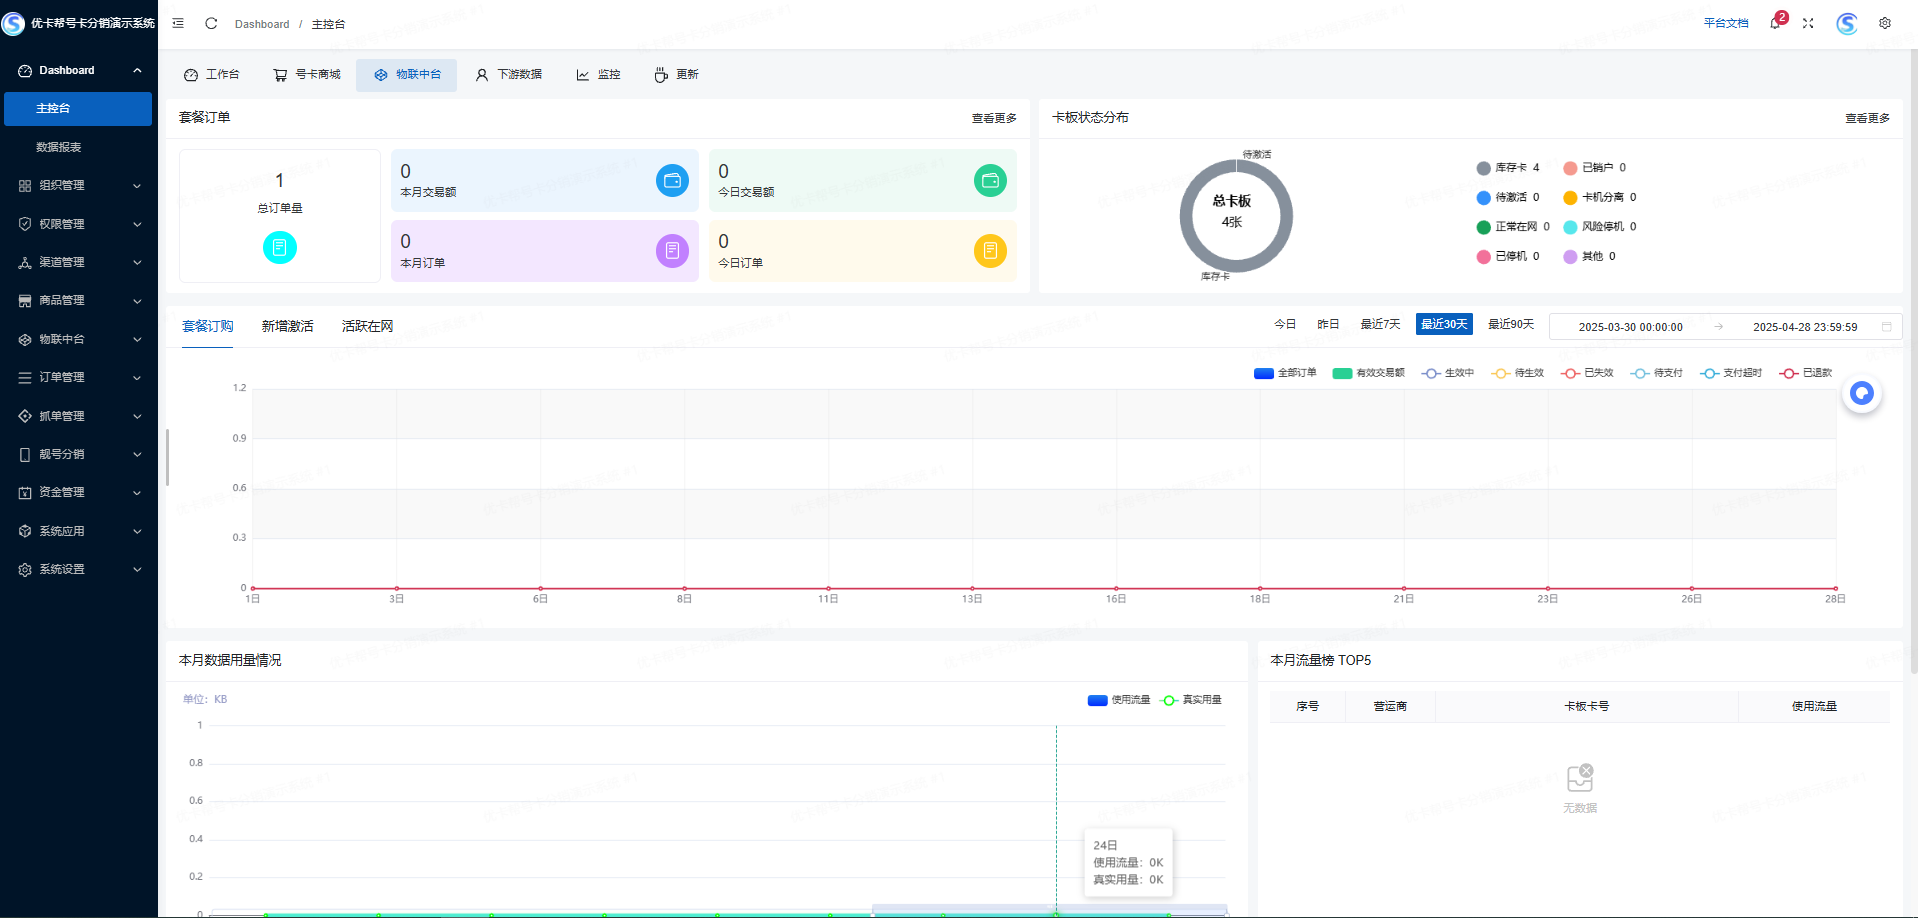This screenshot has width=1918, height=918.
Task: Click the 靓号分销 phone icon
Action: [25, 454]
